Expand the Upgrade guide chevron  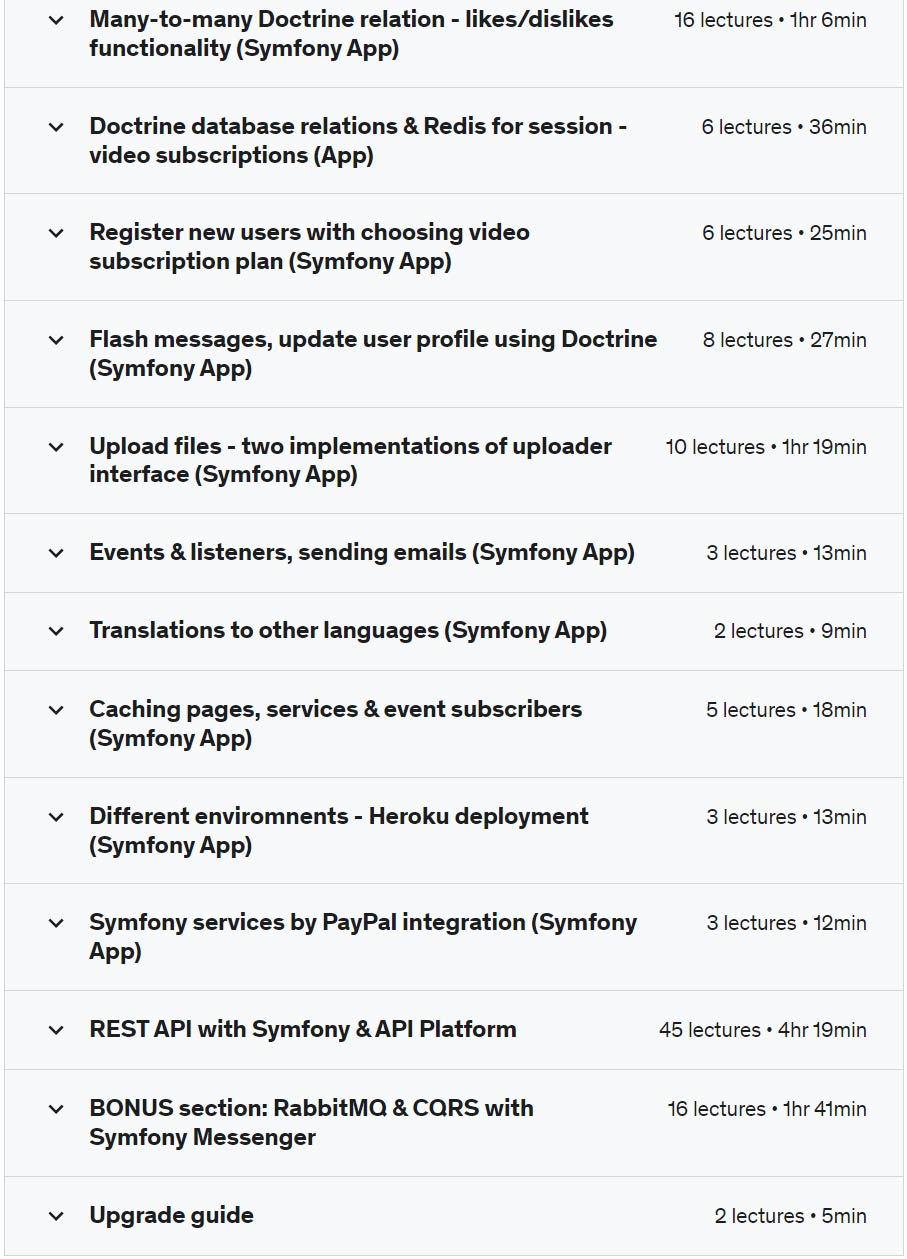(56, 1216)
